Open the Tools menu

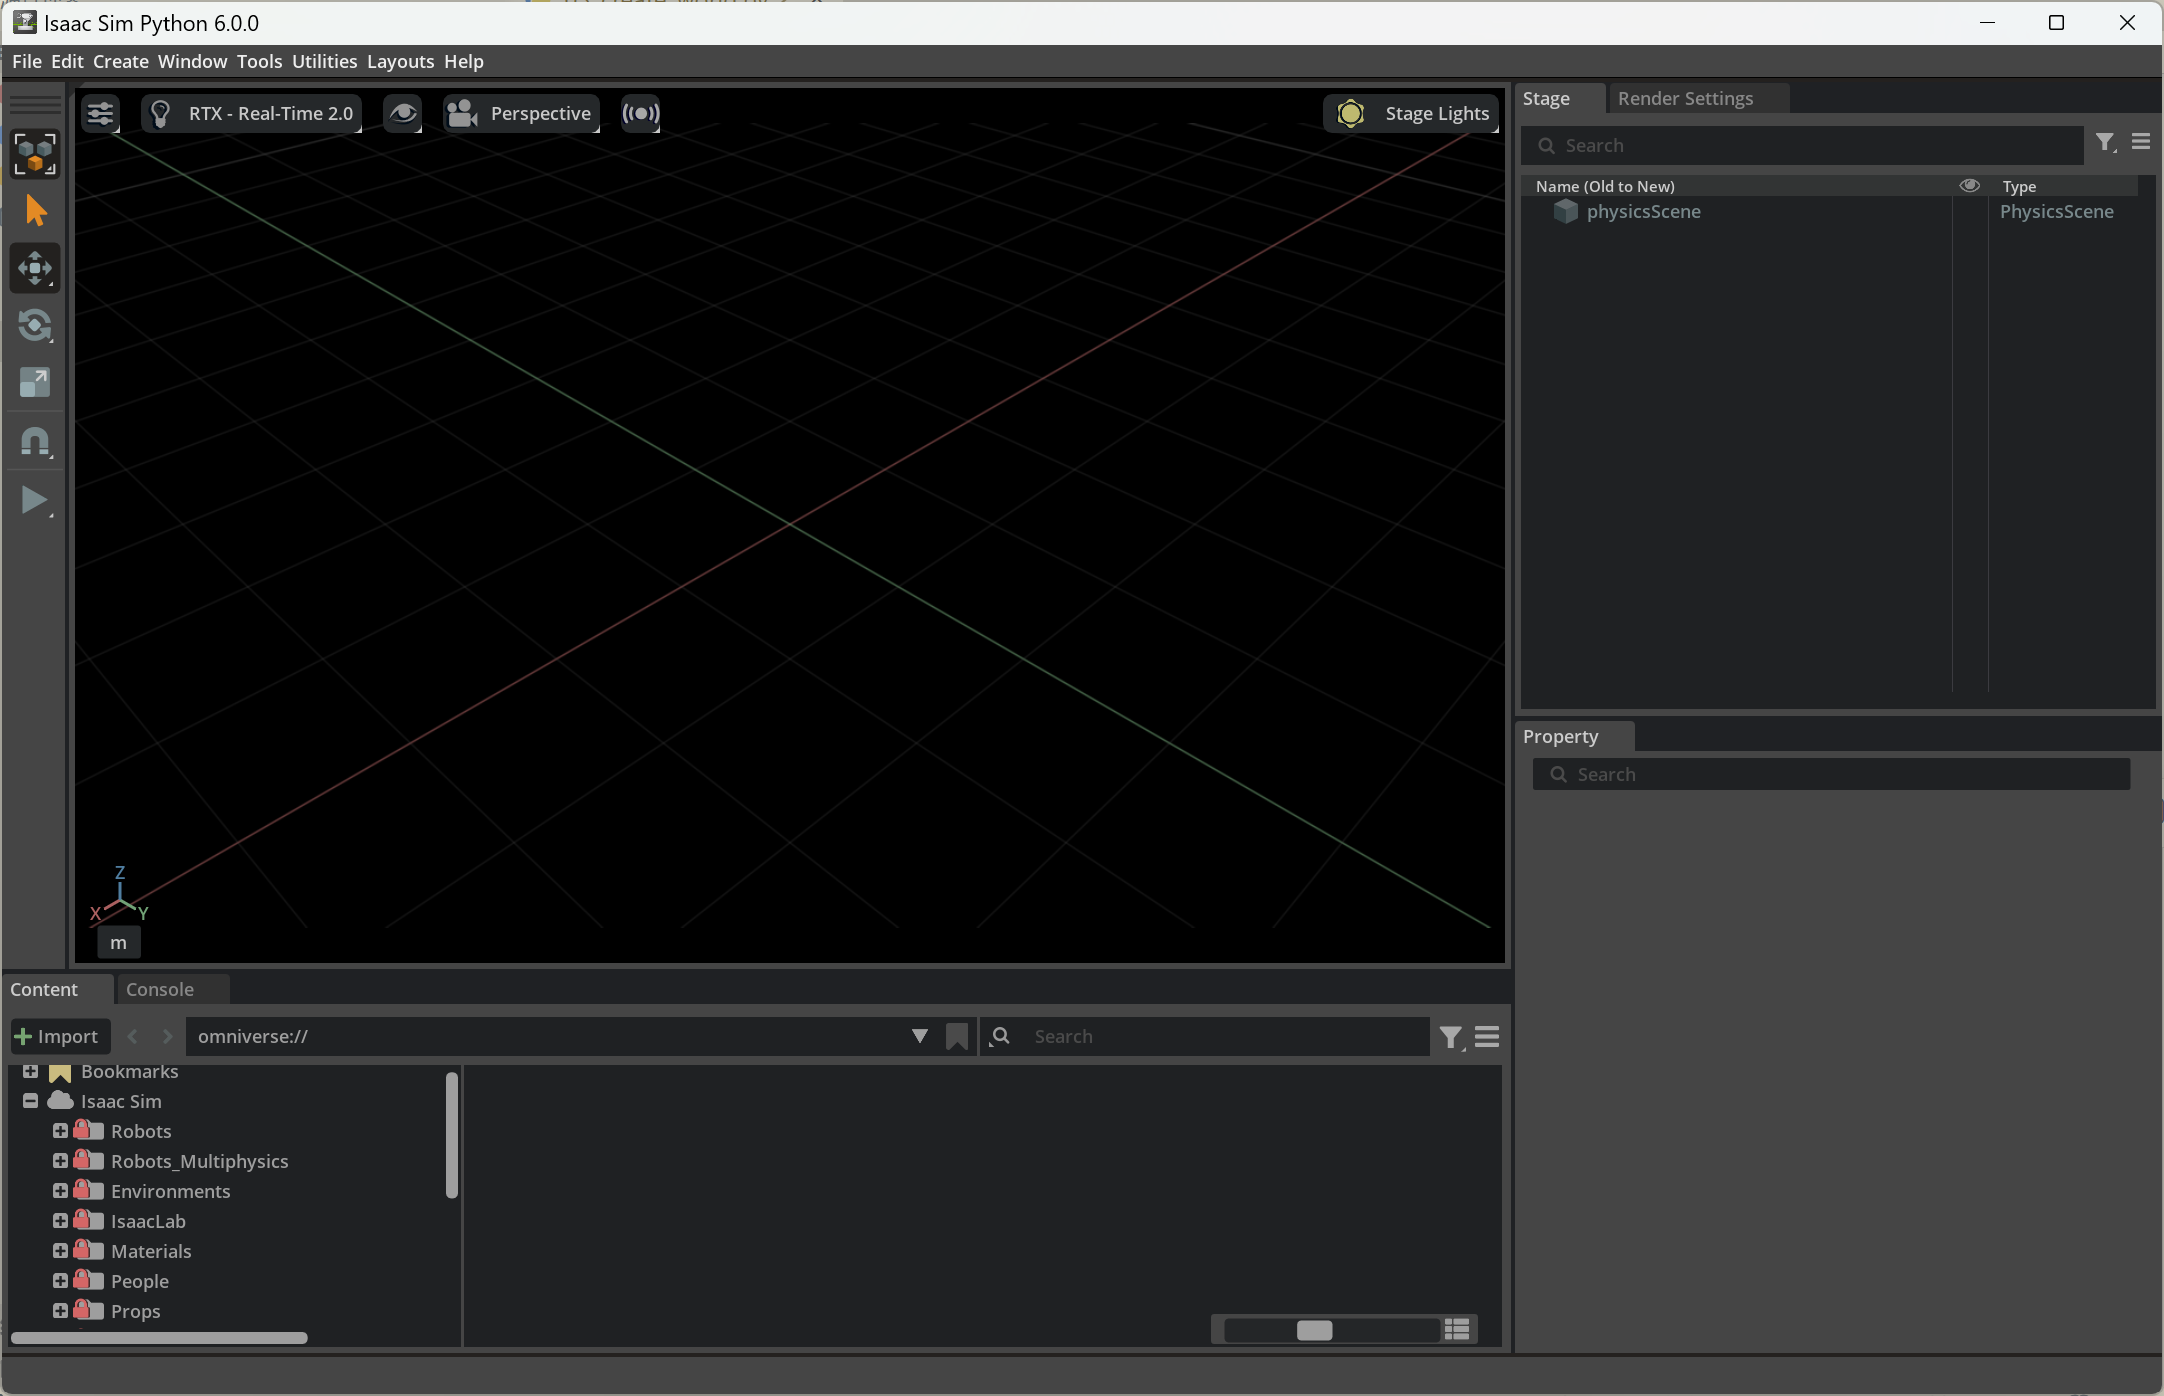coord(259,61)
